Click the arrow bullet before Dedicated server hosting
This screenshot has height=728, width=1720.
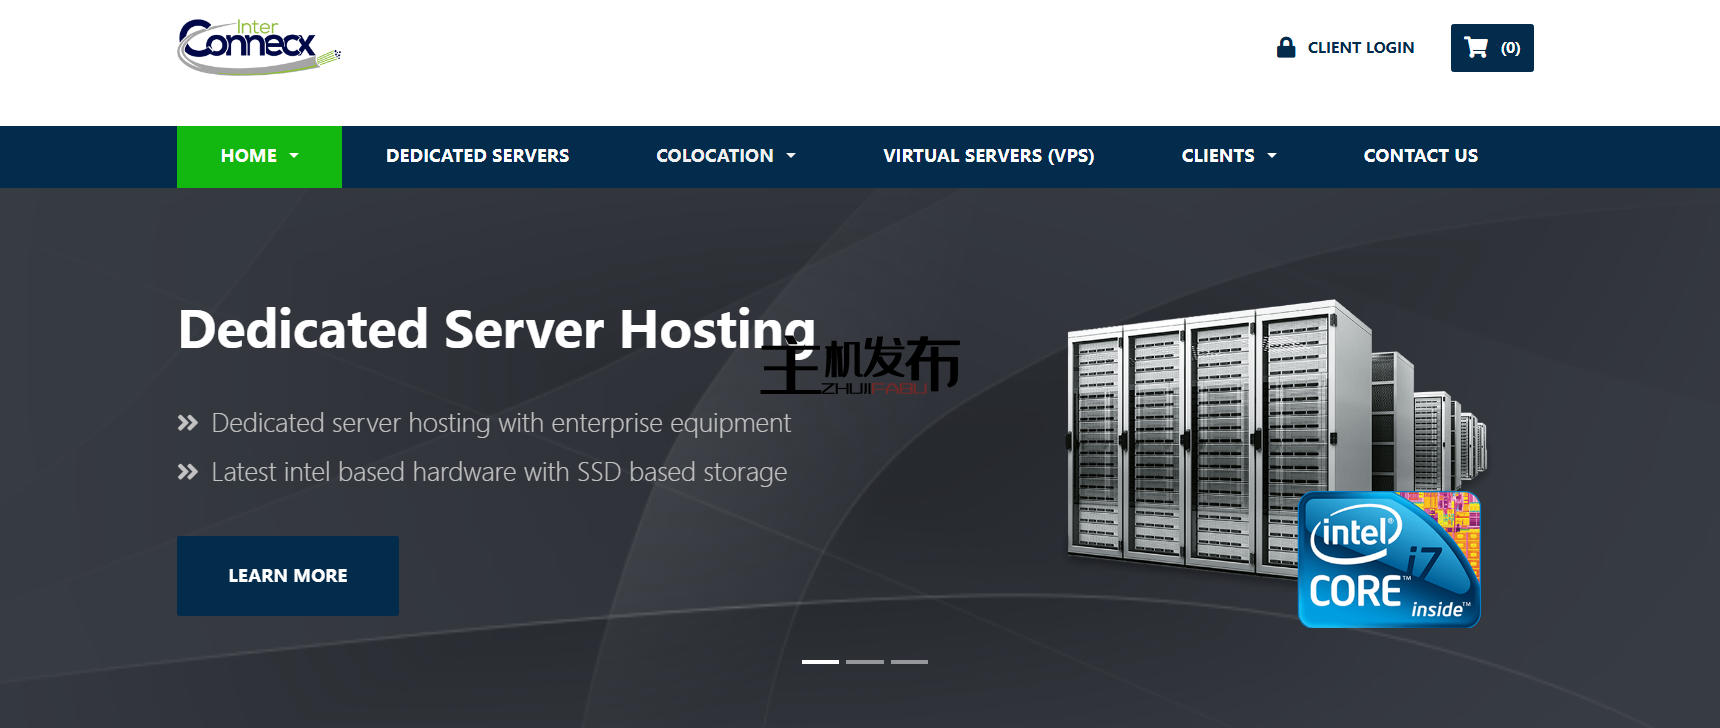point(188,423)
